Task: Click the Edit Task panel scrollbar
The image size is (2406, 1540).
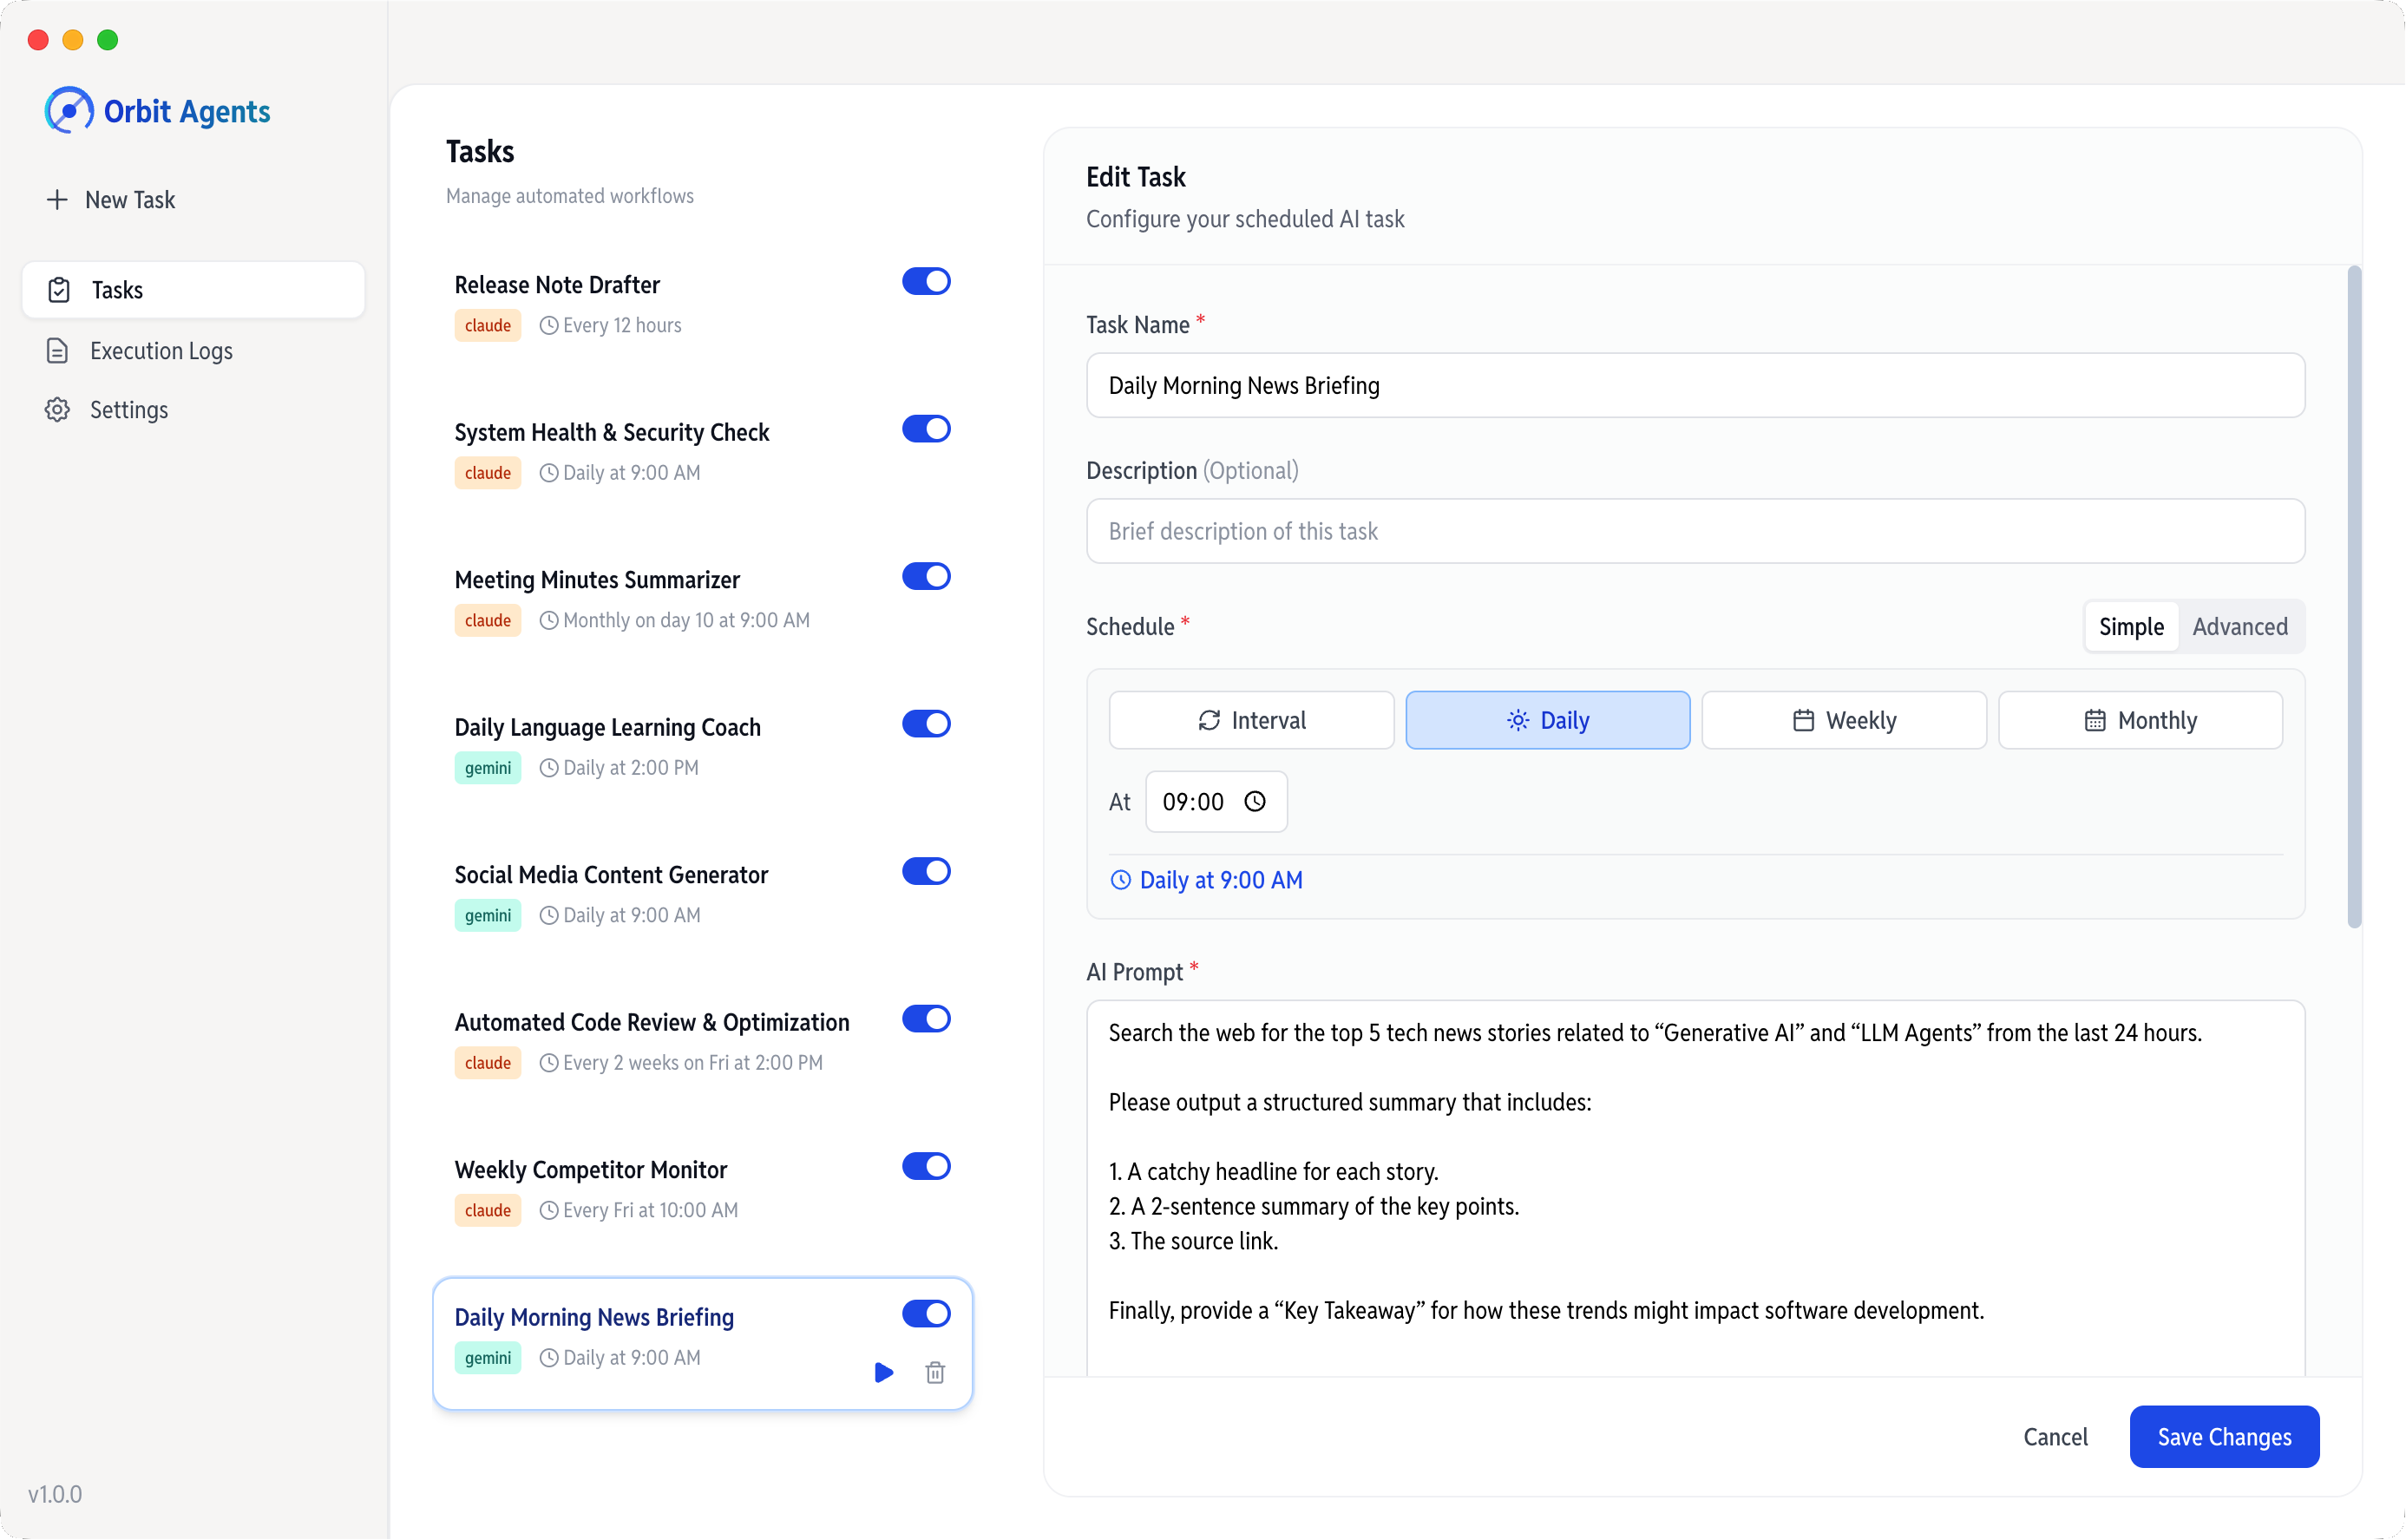Action: pos(2354,597)
